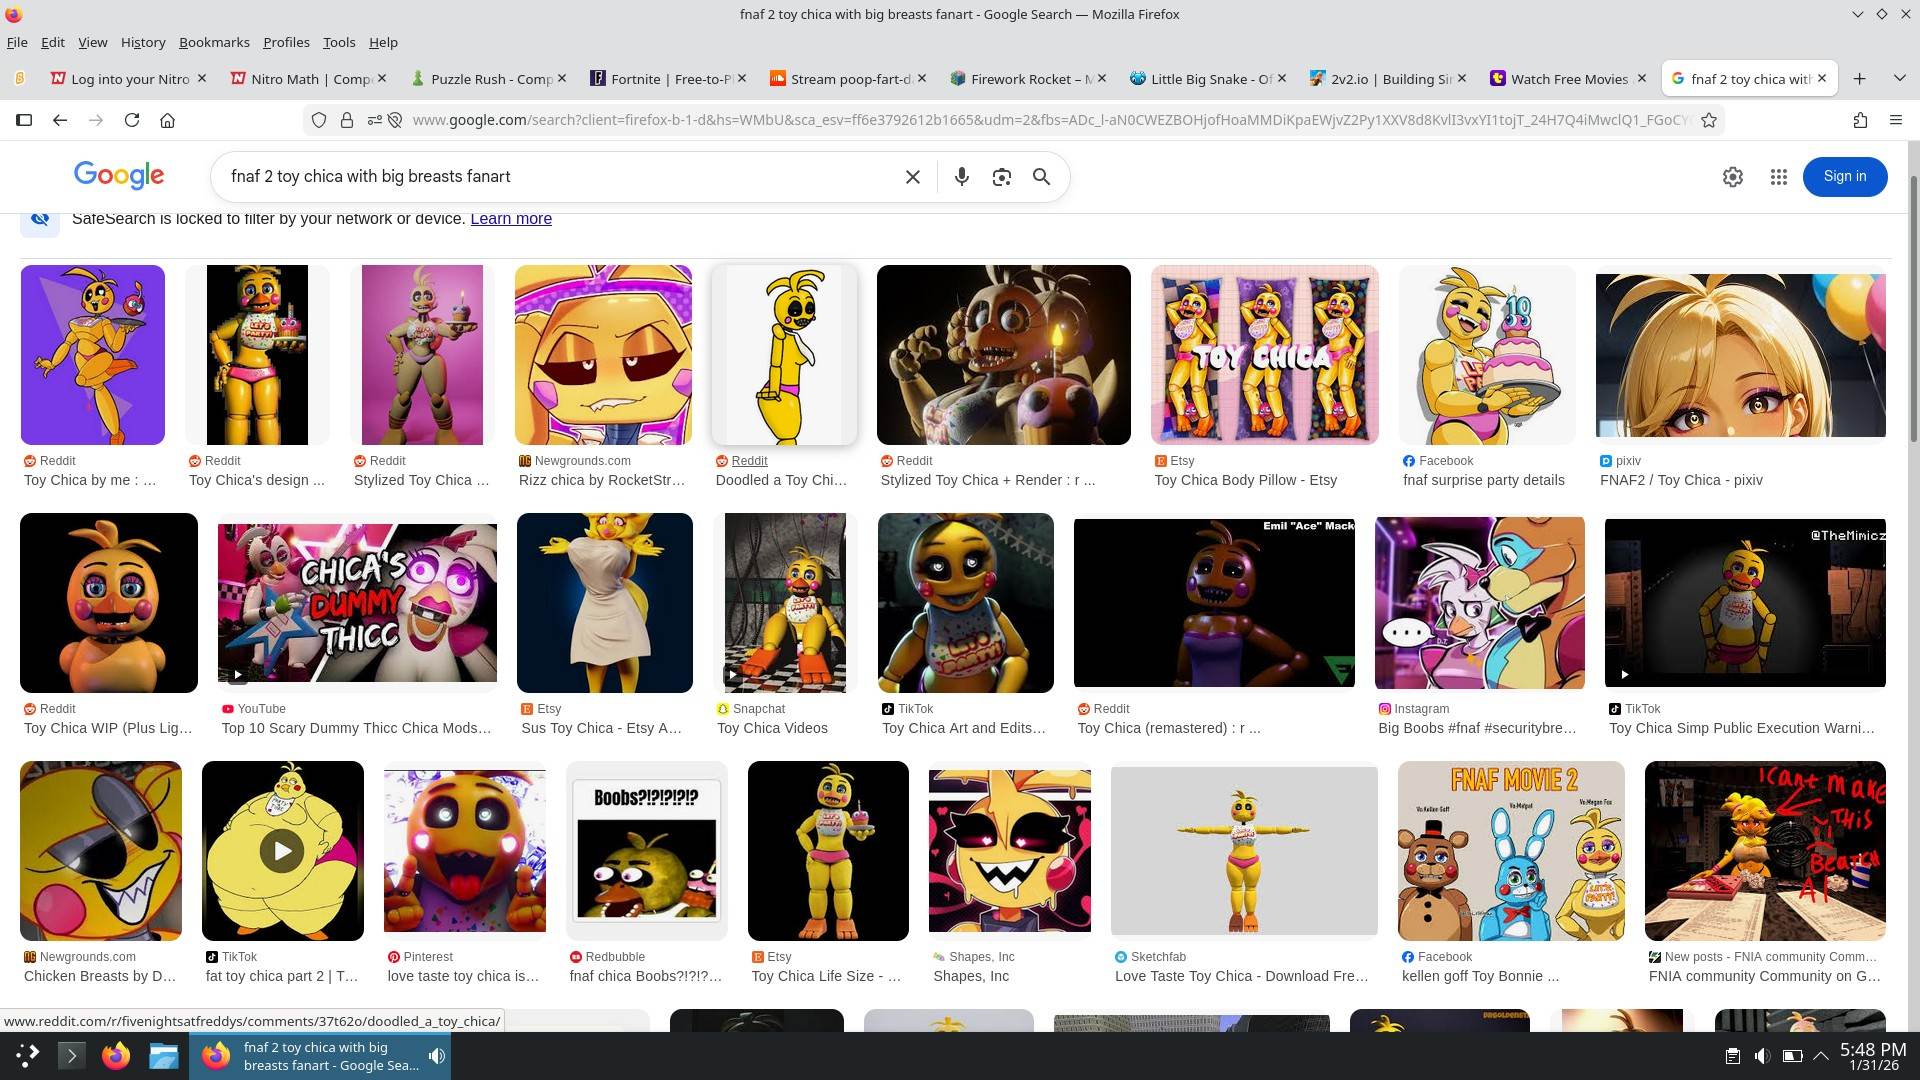Open tracking protection shield panel
This screenshot has width=1920, height=1080.
pos(319,120)
